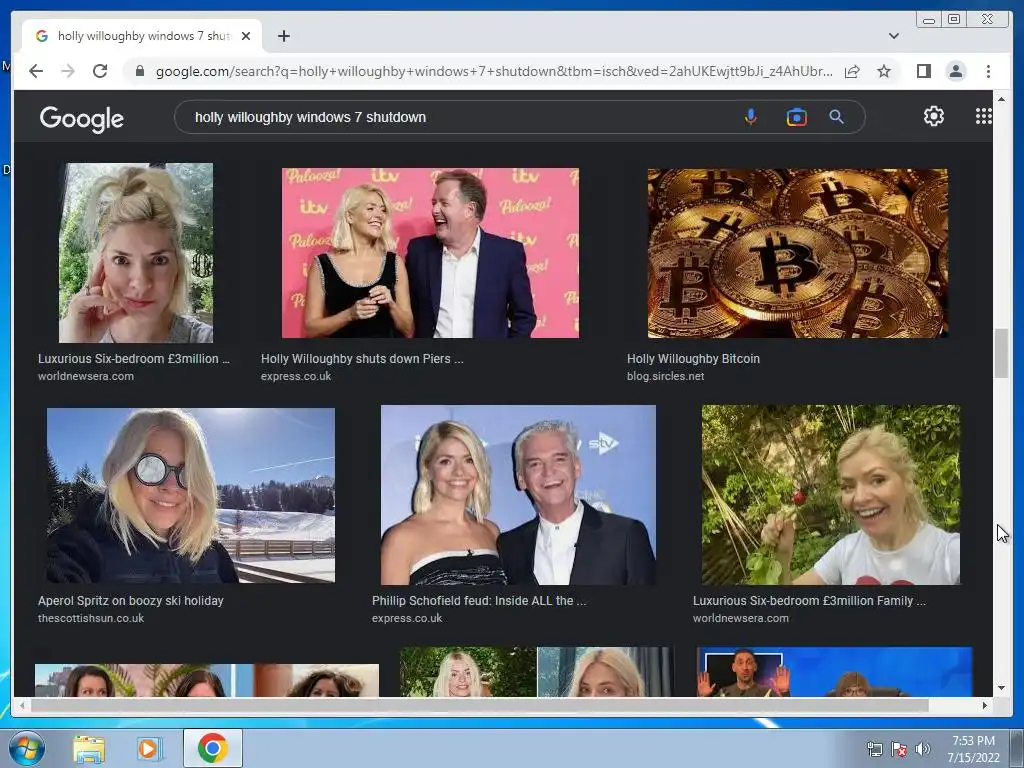The image size is (1024, 768).
Task: Open the Bitcoin coins image
Action: click(x=797, y=253)
